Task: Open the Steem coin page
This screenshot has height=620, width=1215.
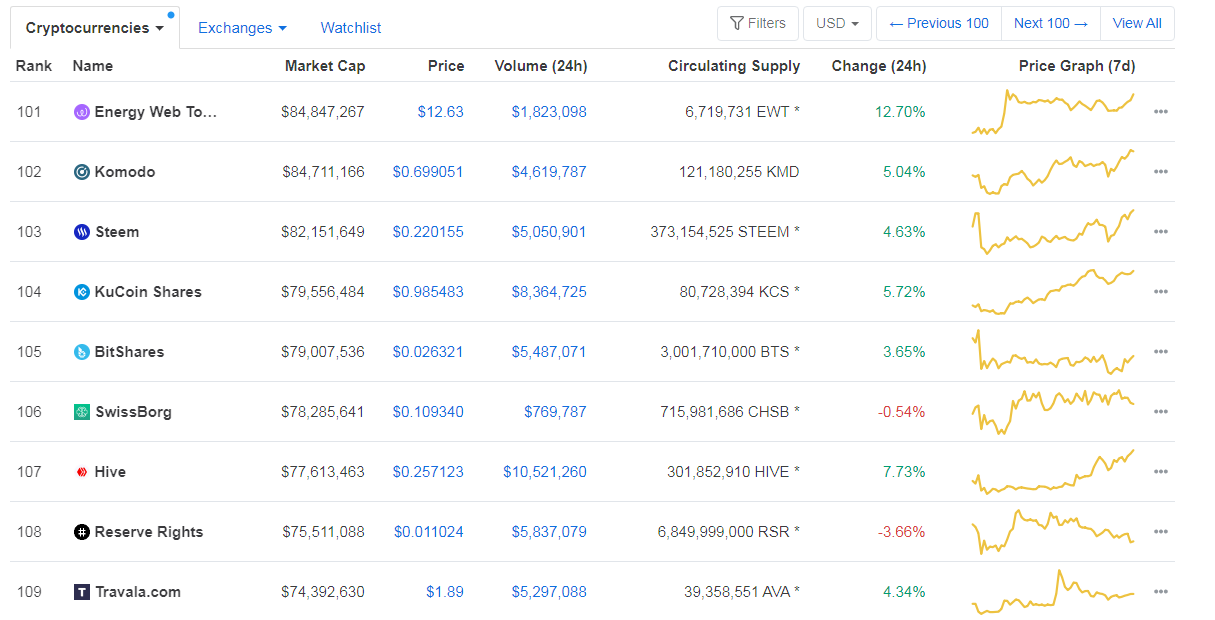Action: click(x=117, y=232)
